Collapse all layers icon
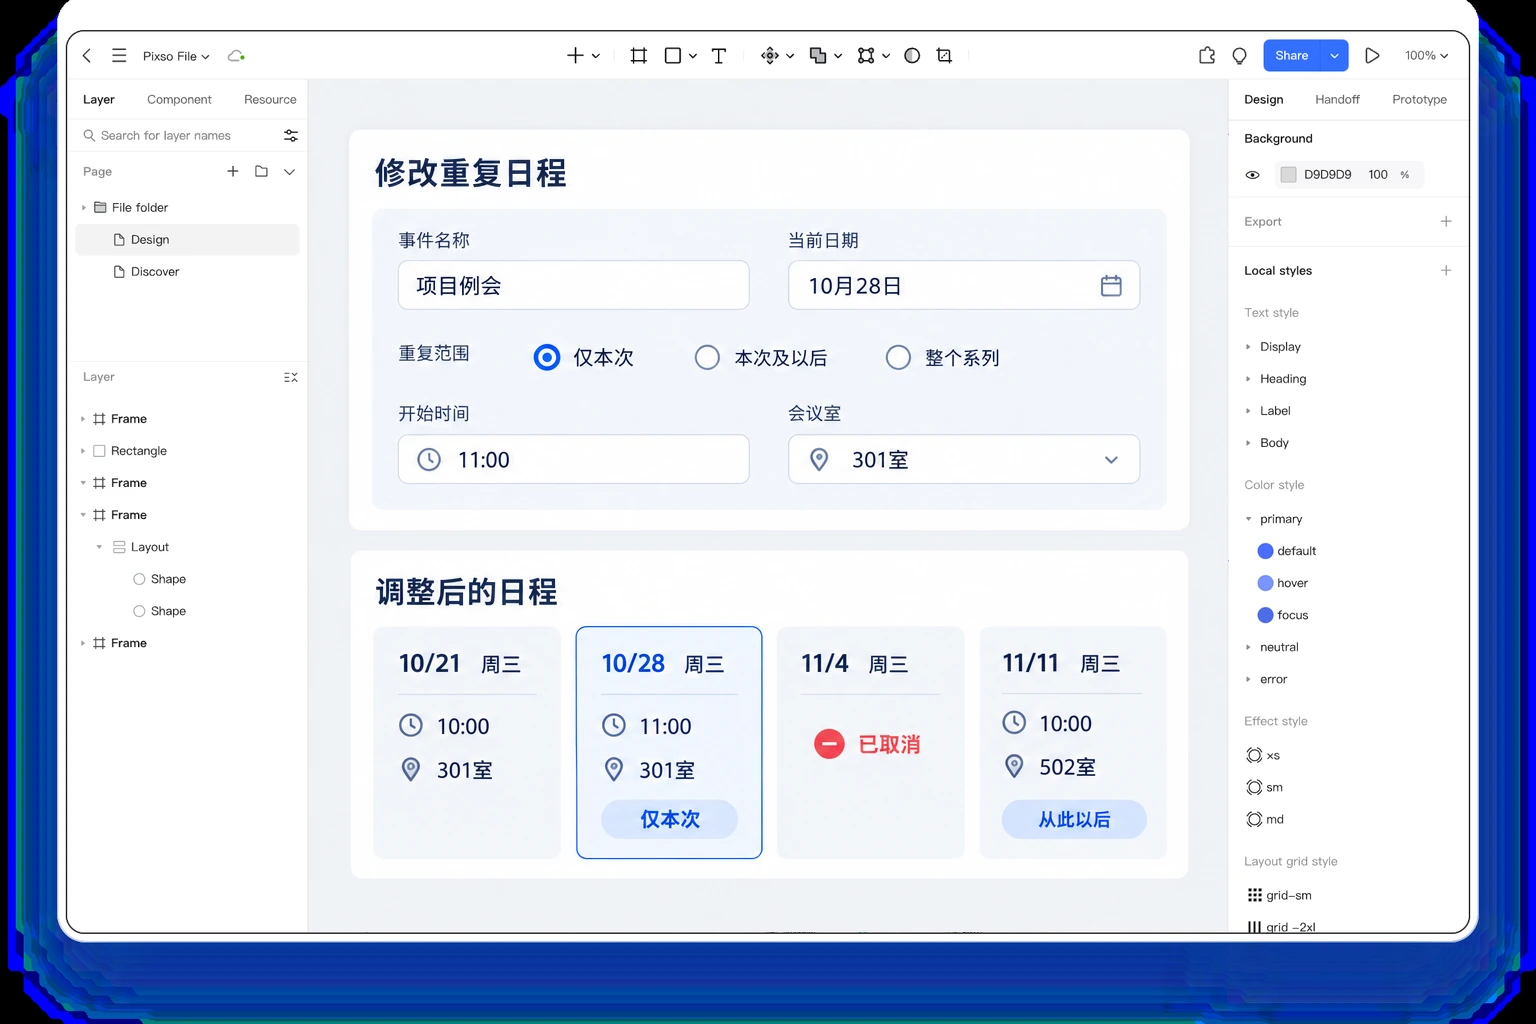This screenshot has width=1536, height=1024. tap(291, 377)
